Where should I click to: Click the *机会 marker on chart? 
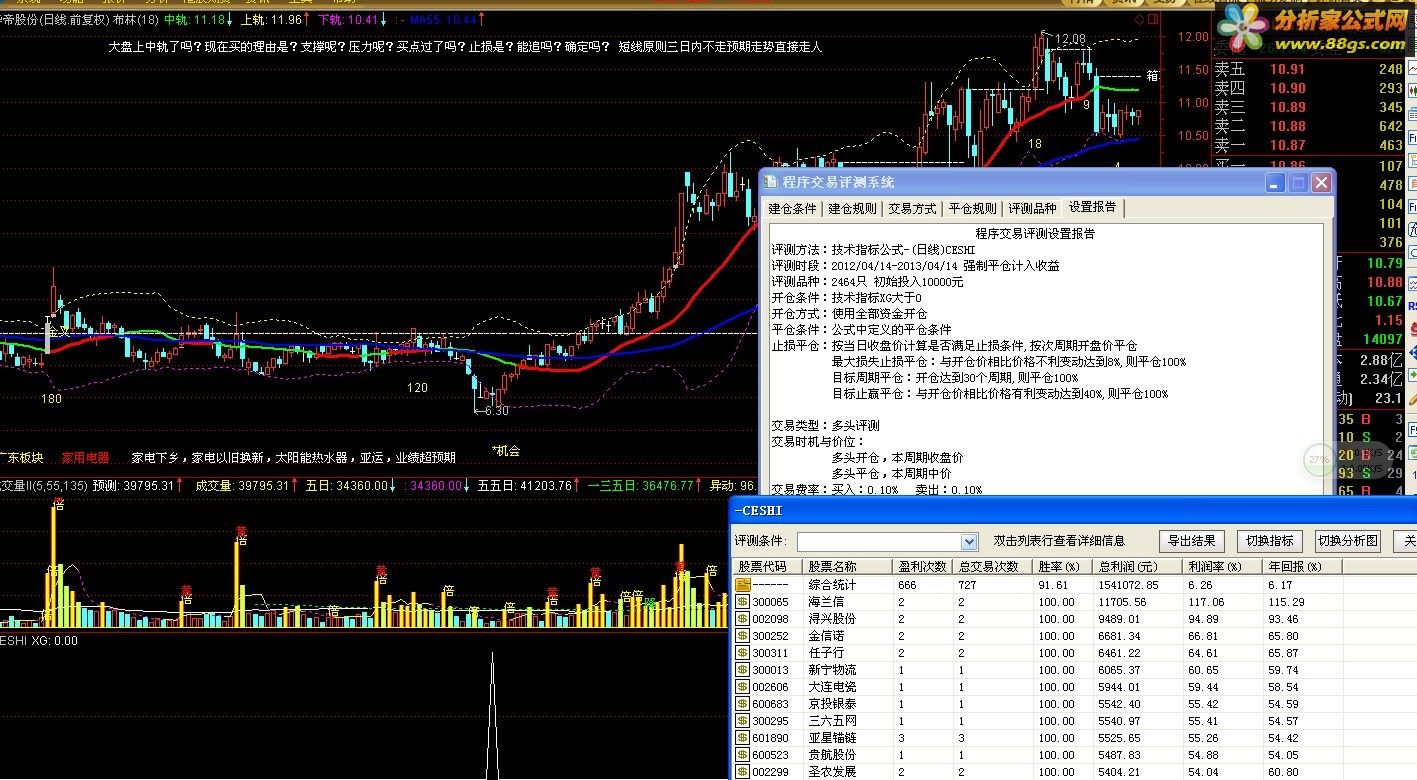[506, 451]
